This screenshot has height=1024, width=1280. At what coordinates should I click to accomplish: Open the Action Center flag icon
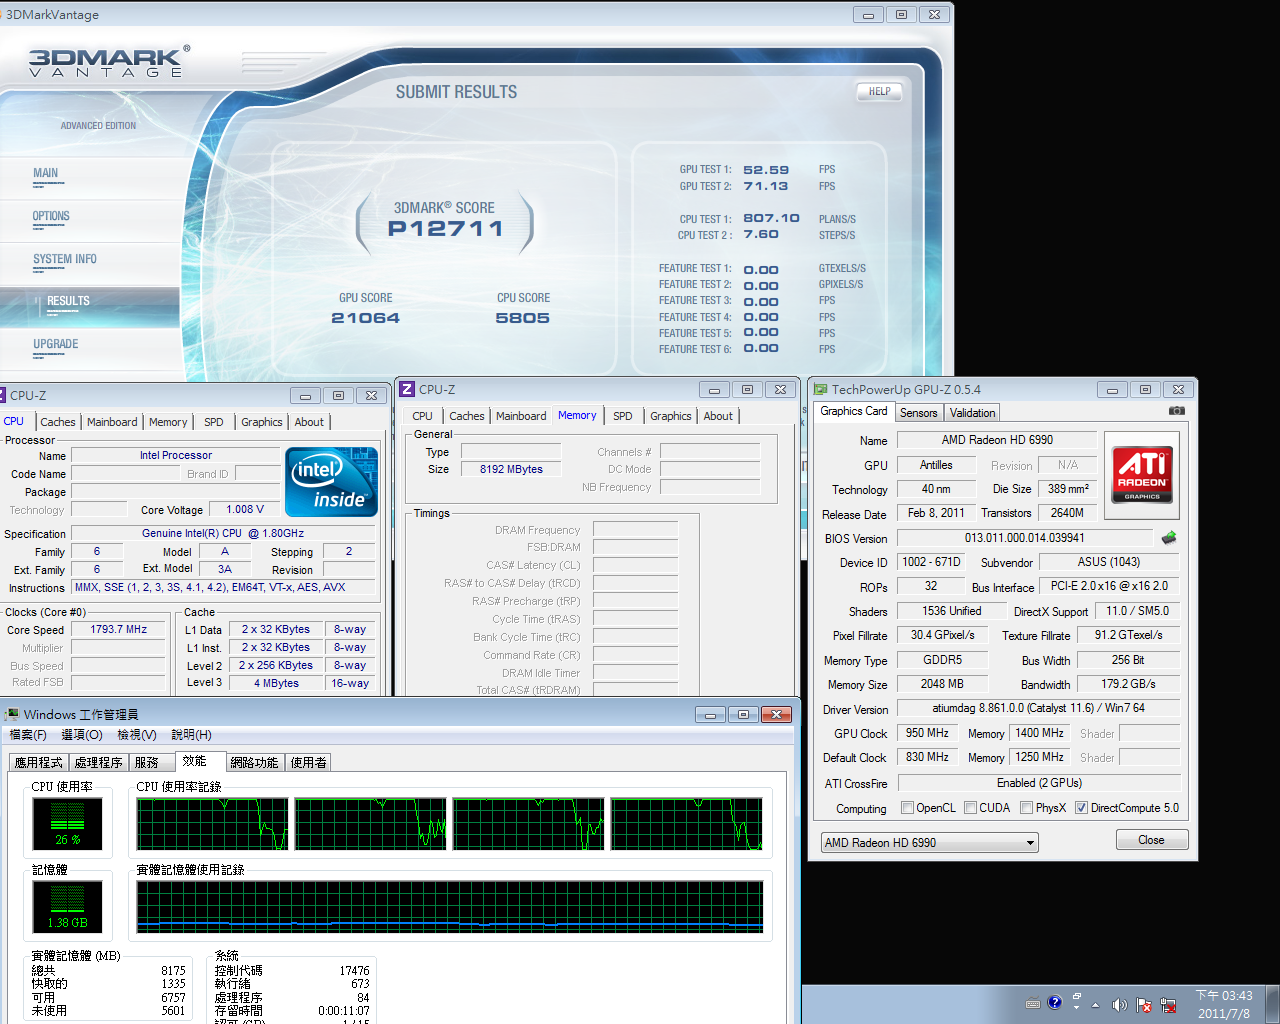point(1143,1005)
